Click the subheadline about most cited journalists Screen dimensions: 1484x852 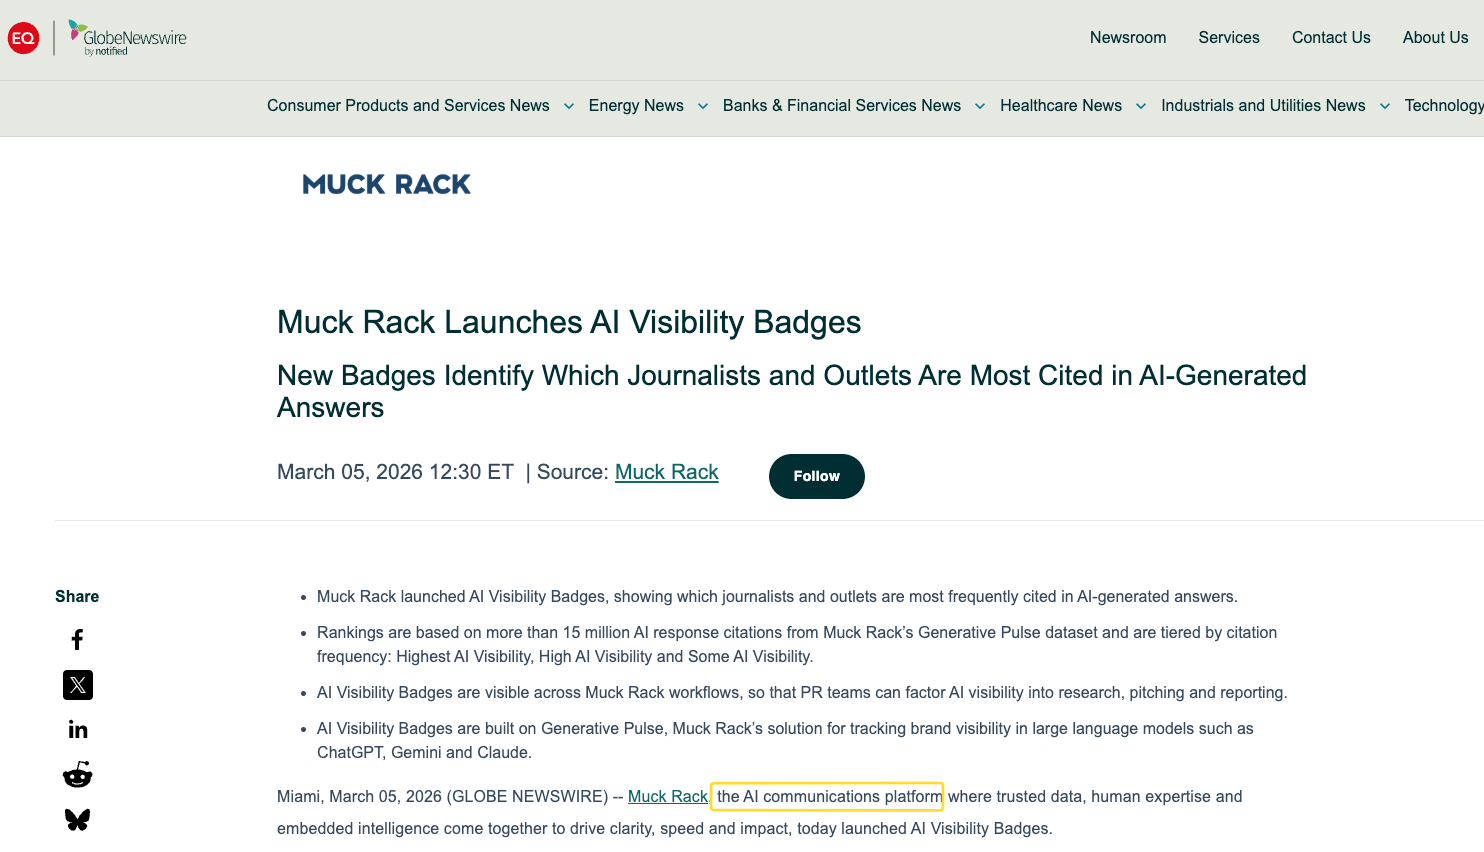click(x=792, y=391)
